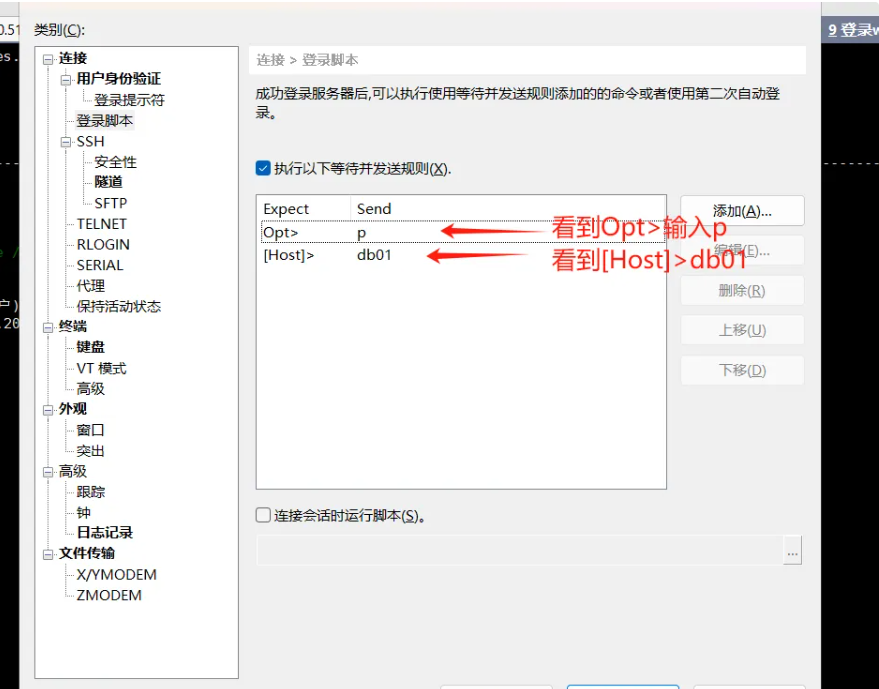879x689 pixels.
Task: Collapse the 连接 tree node
Action: click(x=48, y=59)
